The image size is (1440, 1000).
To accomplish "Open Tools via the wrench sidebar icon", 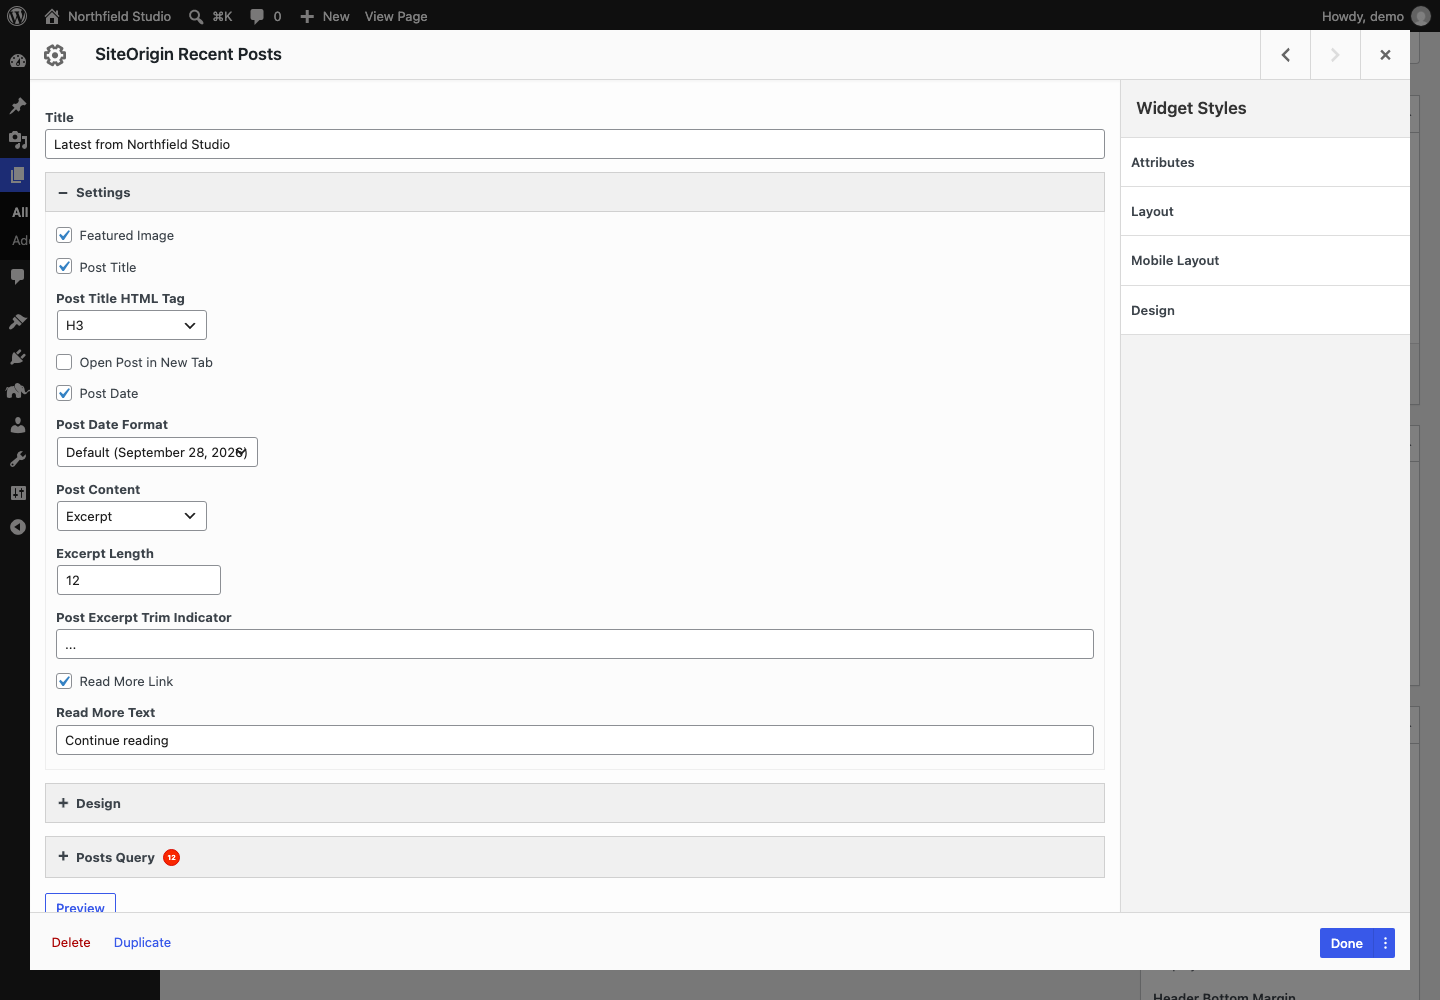I will point(17,459).
